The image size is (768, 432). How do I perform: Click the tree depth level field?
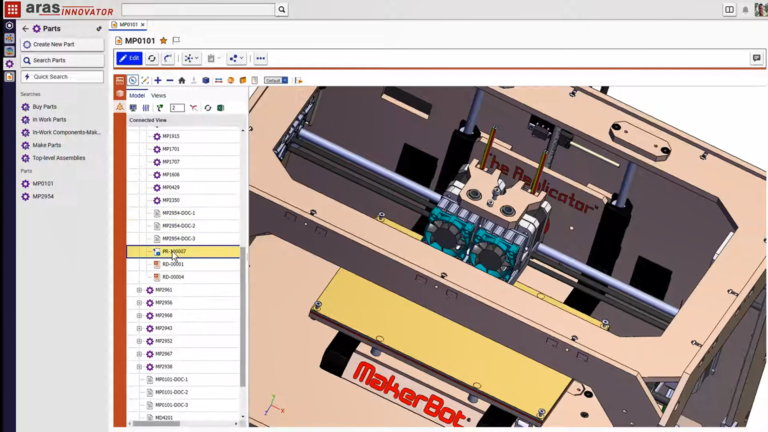point(177,108)
